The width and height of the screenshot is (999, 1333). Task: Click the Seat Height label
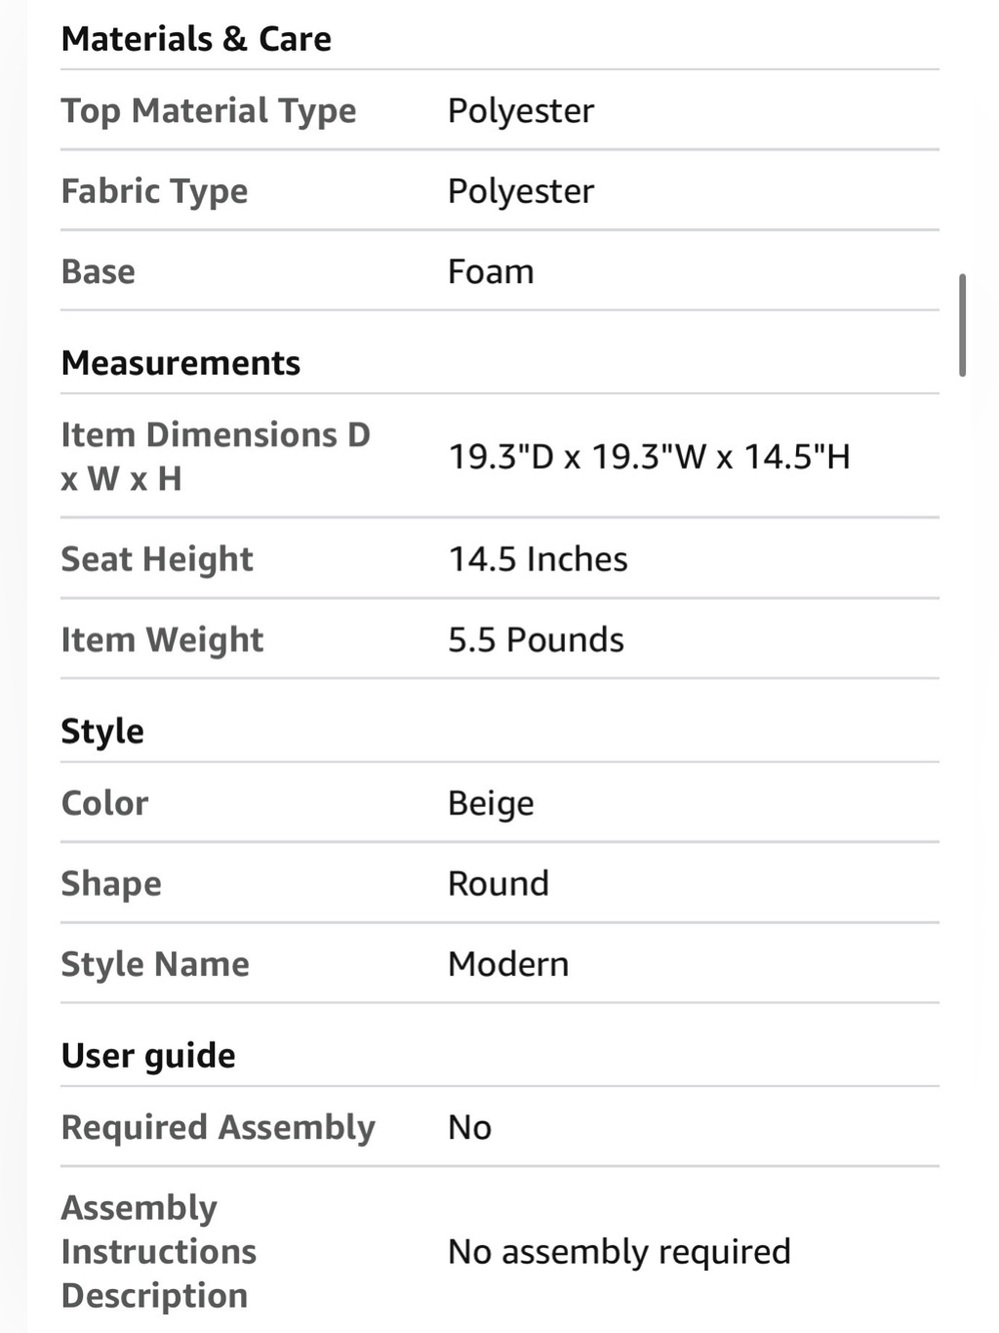[x=157, y=559]
